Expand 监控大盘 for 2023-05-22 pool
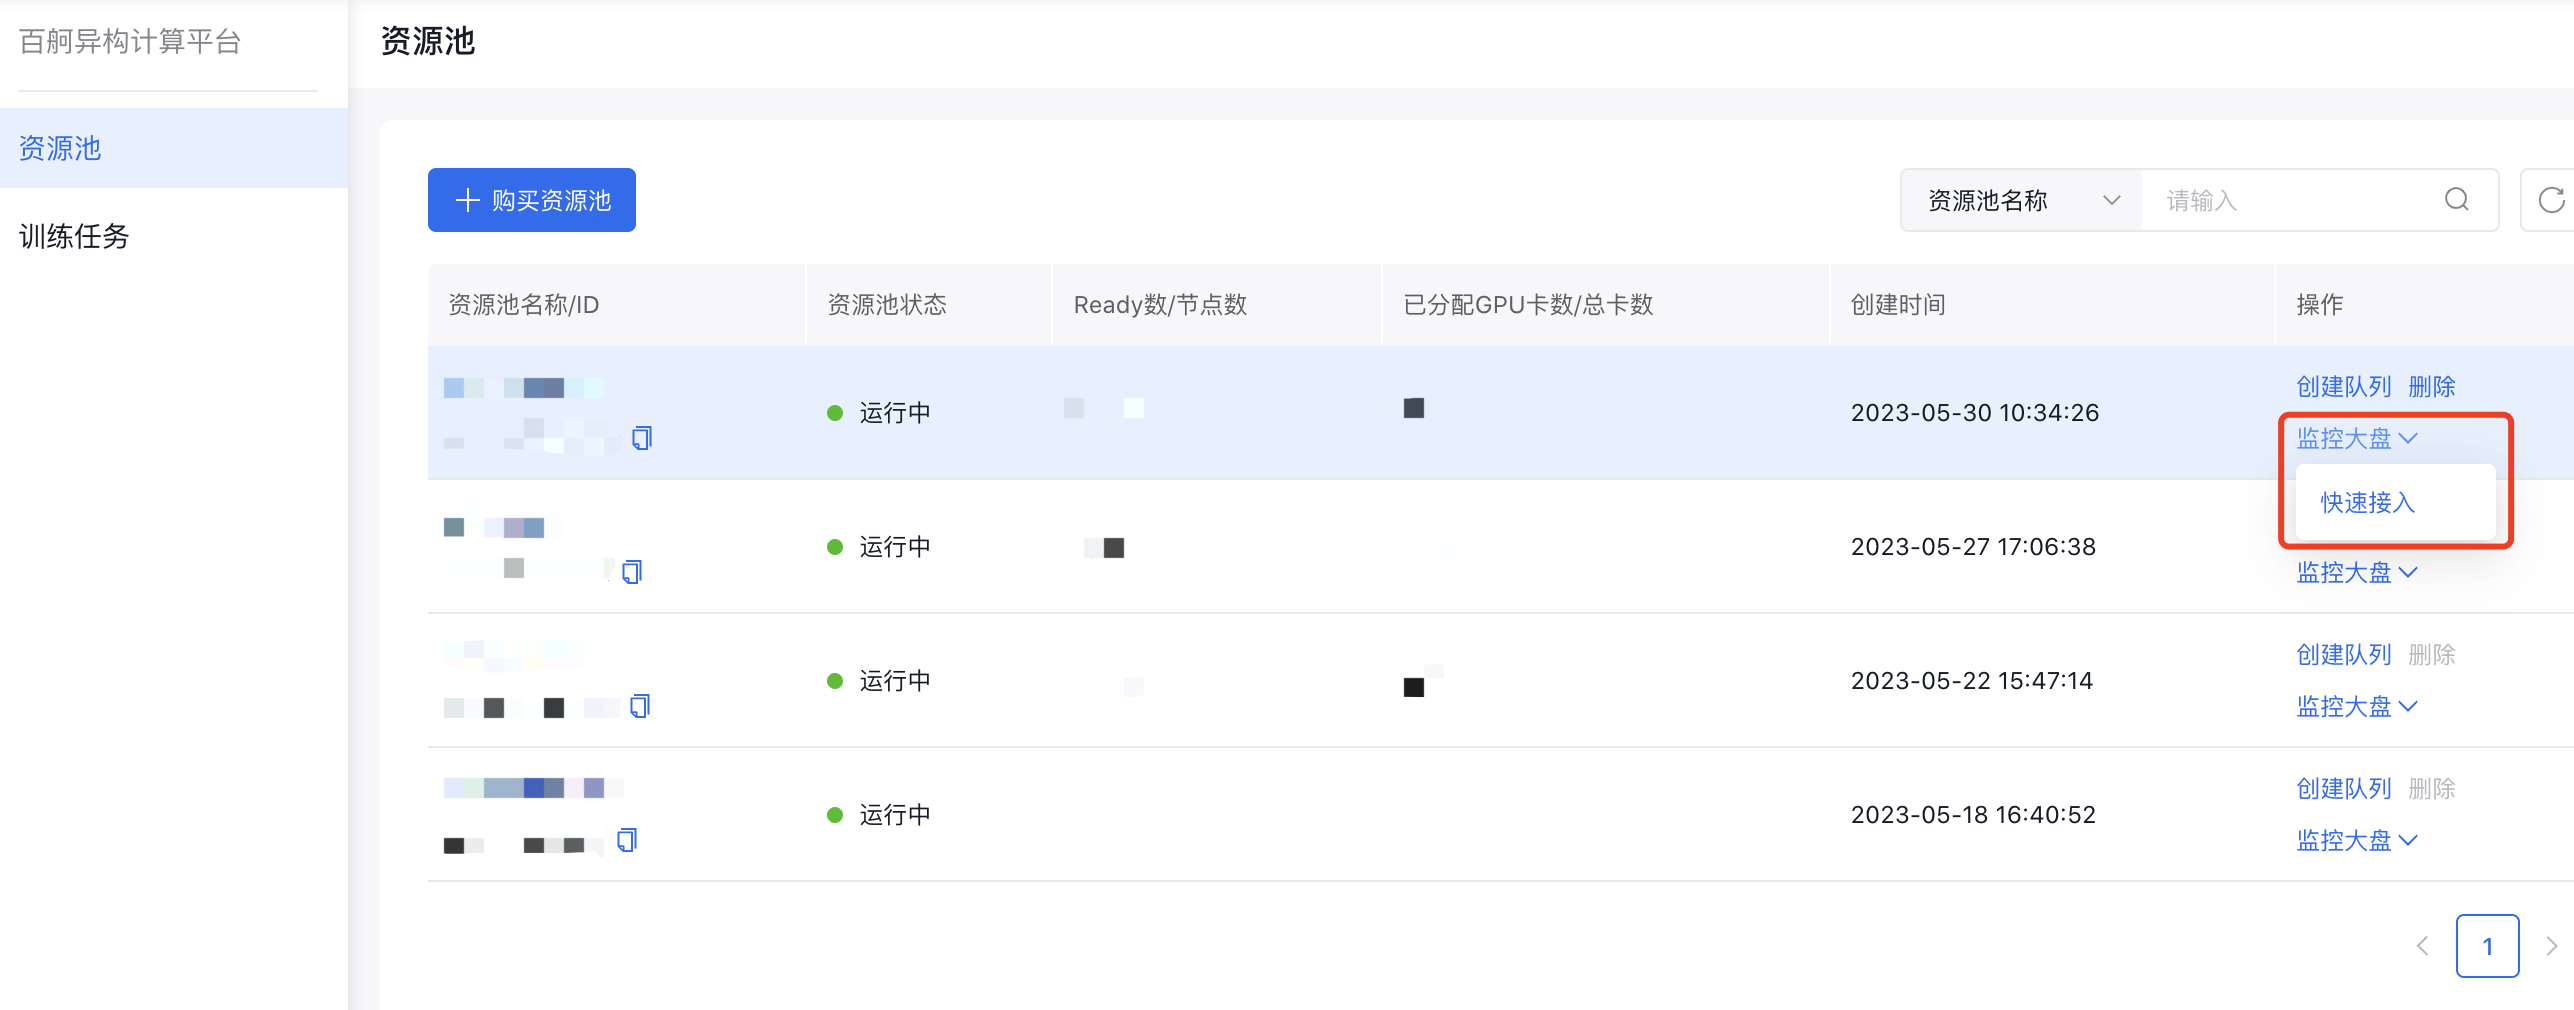This screenshot has width=2574, height=1010. click(2356, 706)
